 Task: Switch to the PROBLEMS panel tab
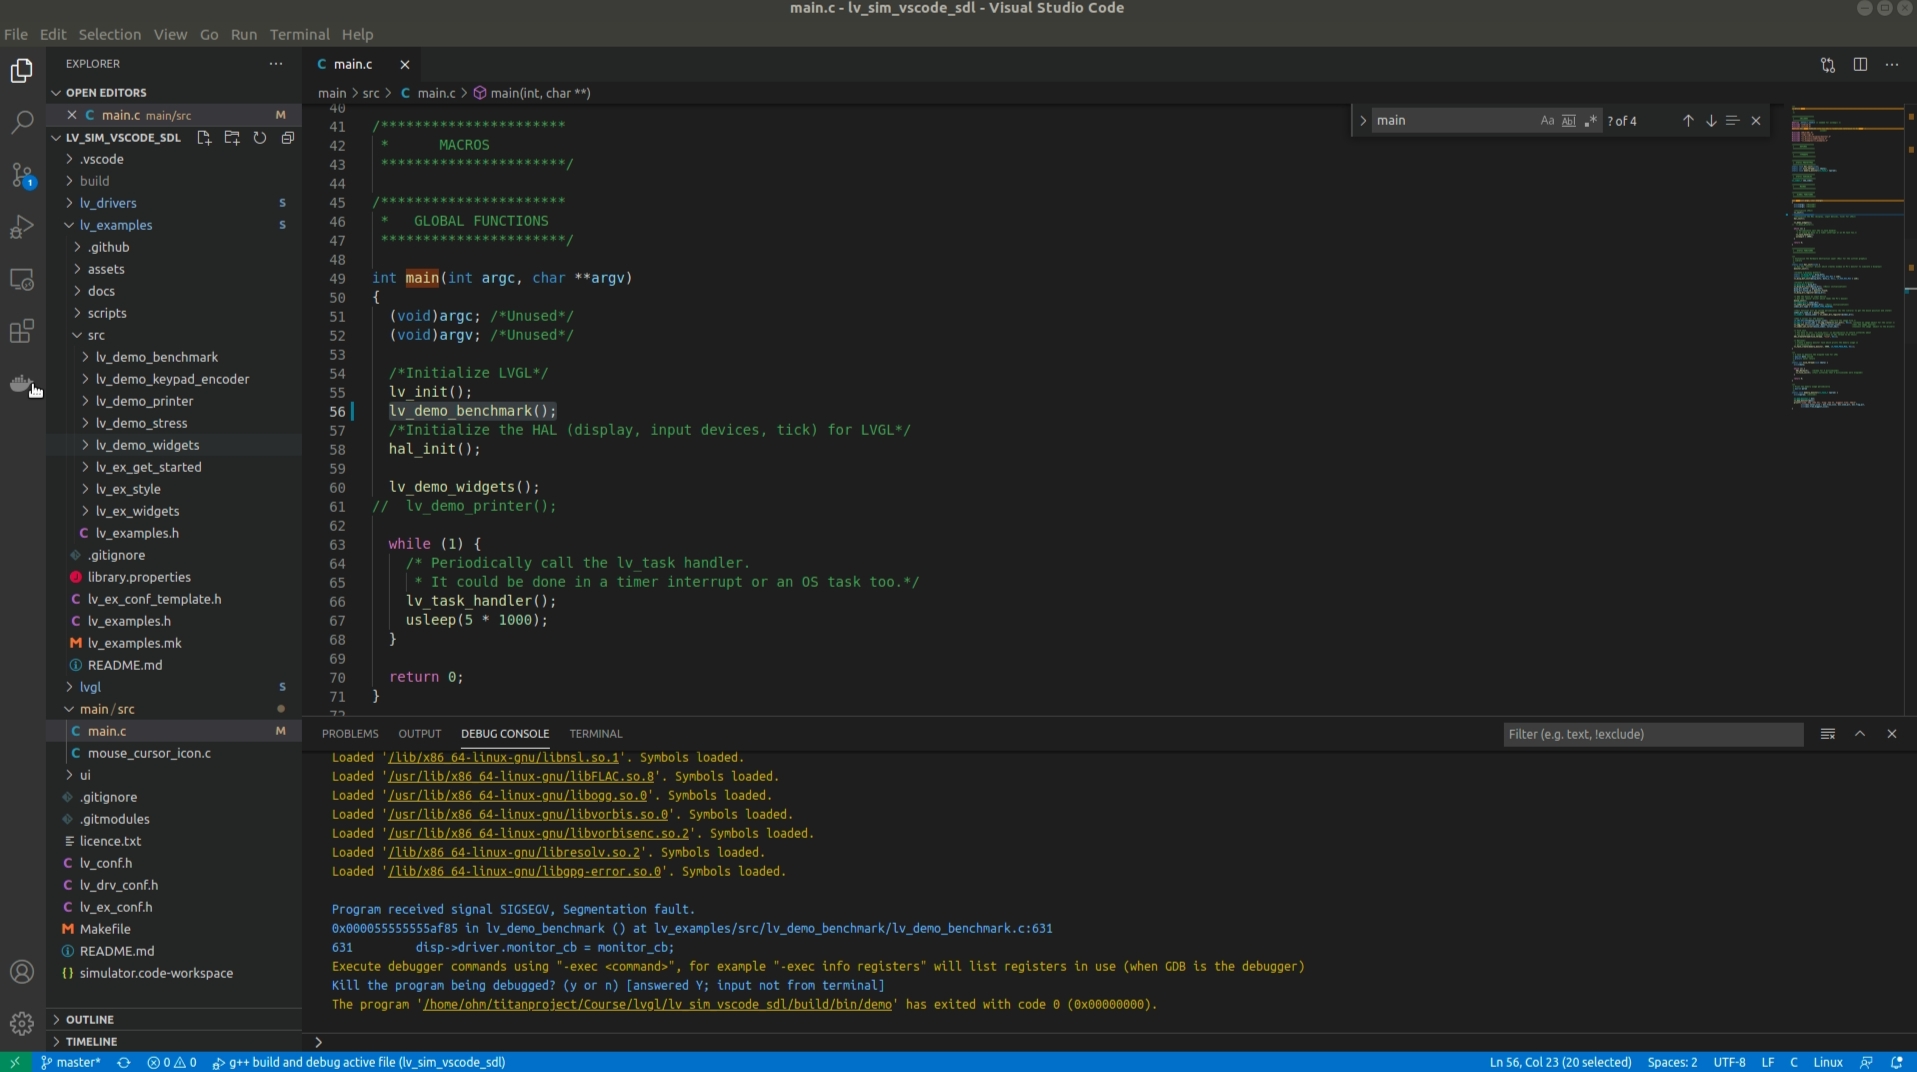coord(350,734)
